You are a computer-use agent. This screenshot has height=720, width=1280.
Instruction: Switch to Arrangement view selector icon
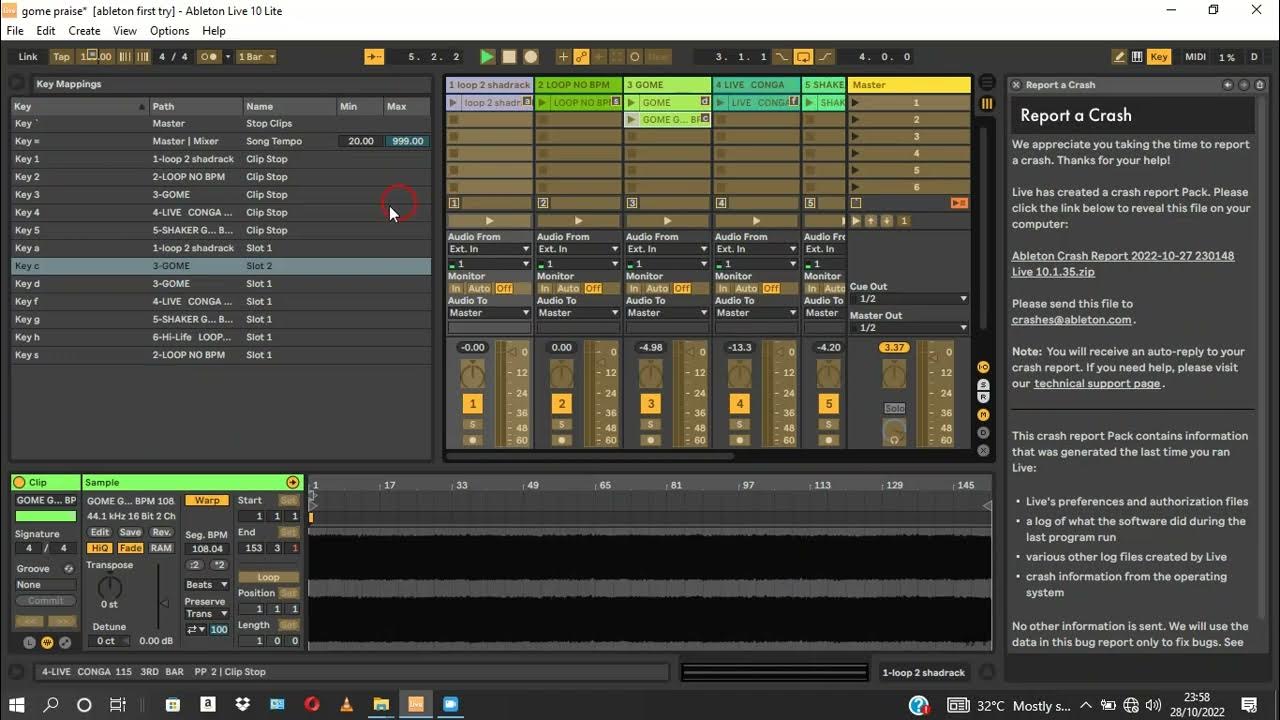987,83
